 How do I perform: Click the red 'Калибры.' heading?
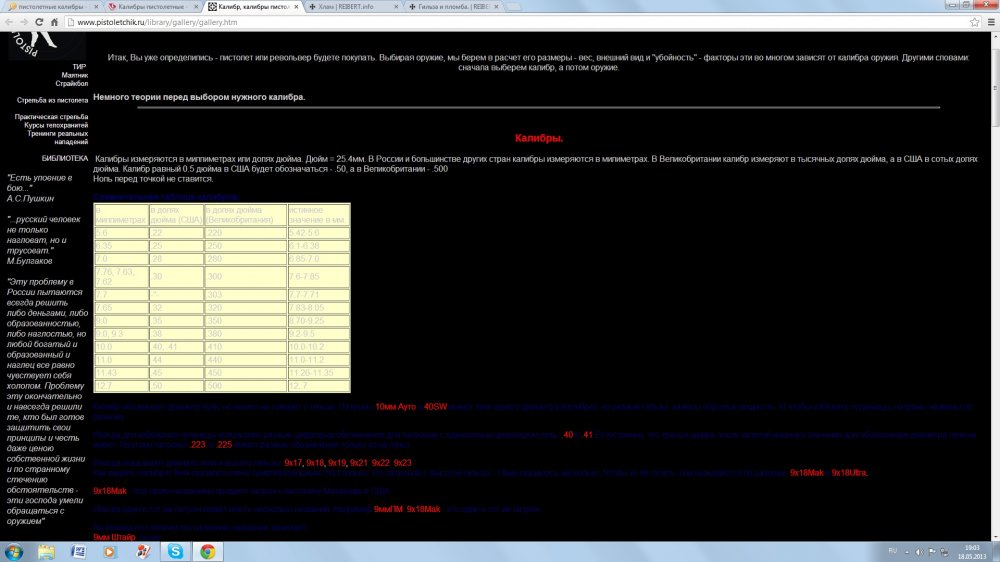click(539, 138)
